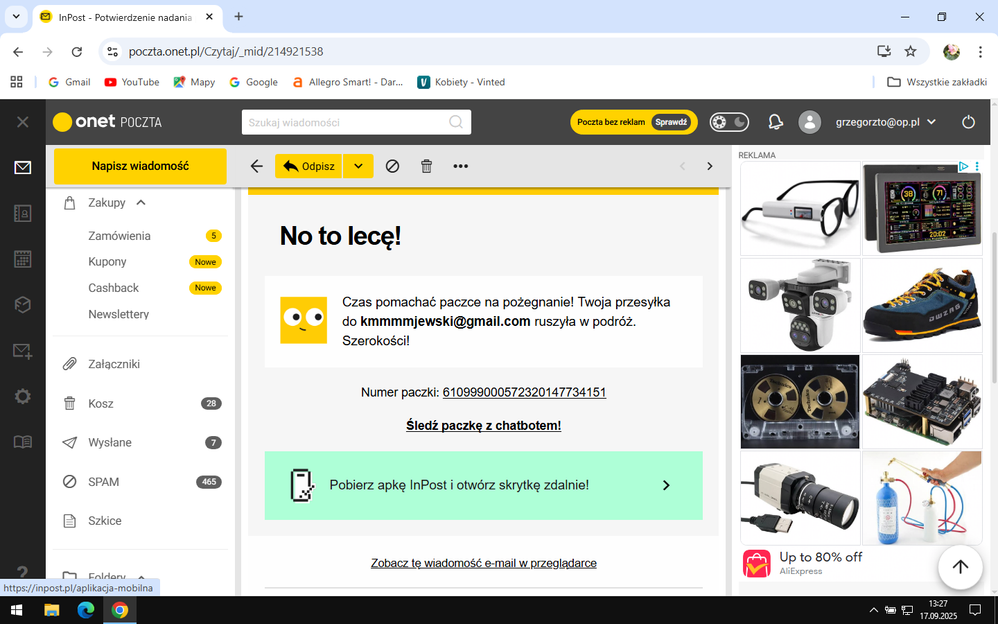The height and width of the screenshot is (624, 998).
Task: Go back to message list arrow
Action: [257, 166]
